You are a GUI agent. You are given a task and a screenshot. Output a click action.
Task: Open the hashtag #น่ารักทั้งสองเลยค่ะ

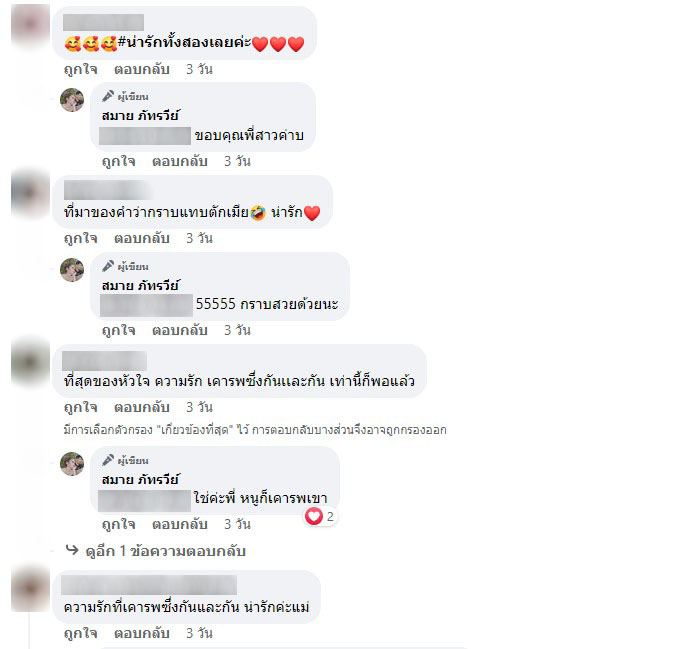pyautogui.click(x=184, y=42)
